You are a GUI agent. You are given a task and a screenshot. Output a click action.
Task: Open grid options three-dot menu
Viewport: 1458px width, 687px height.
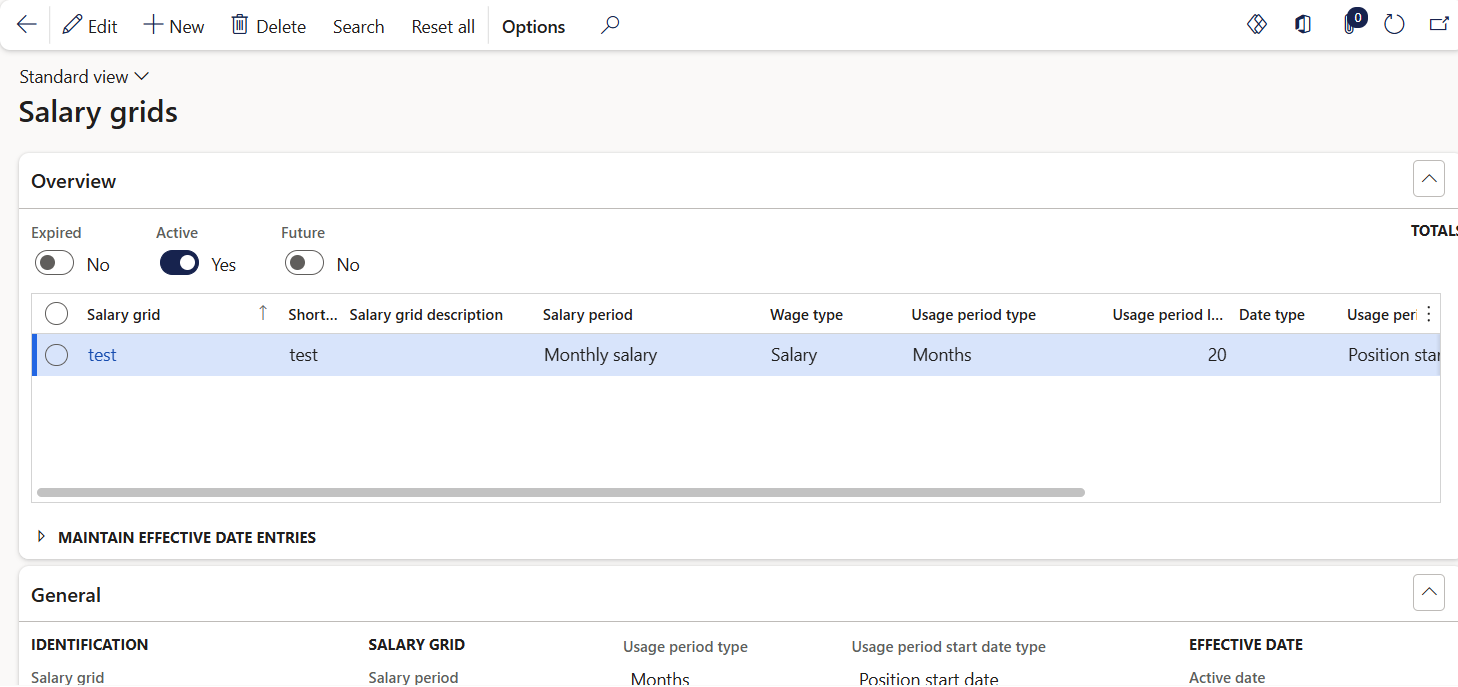tap(1428, 314)
